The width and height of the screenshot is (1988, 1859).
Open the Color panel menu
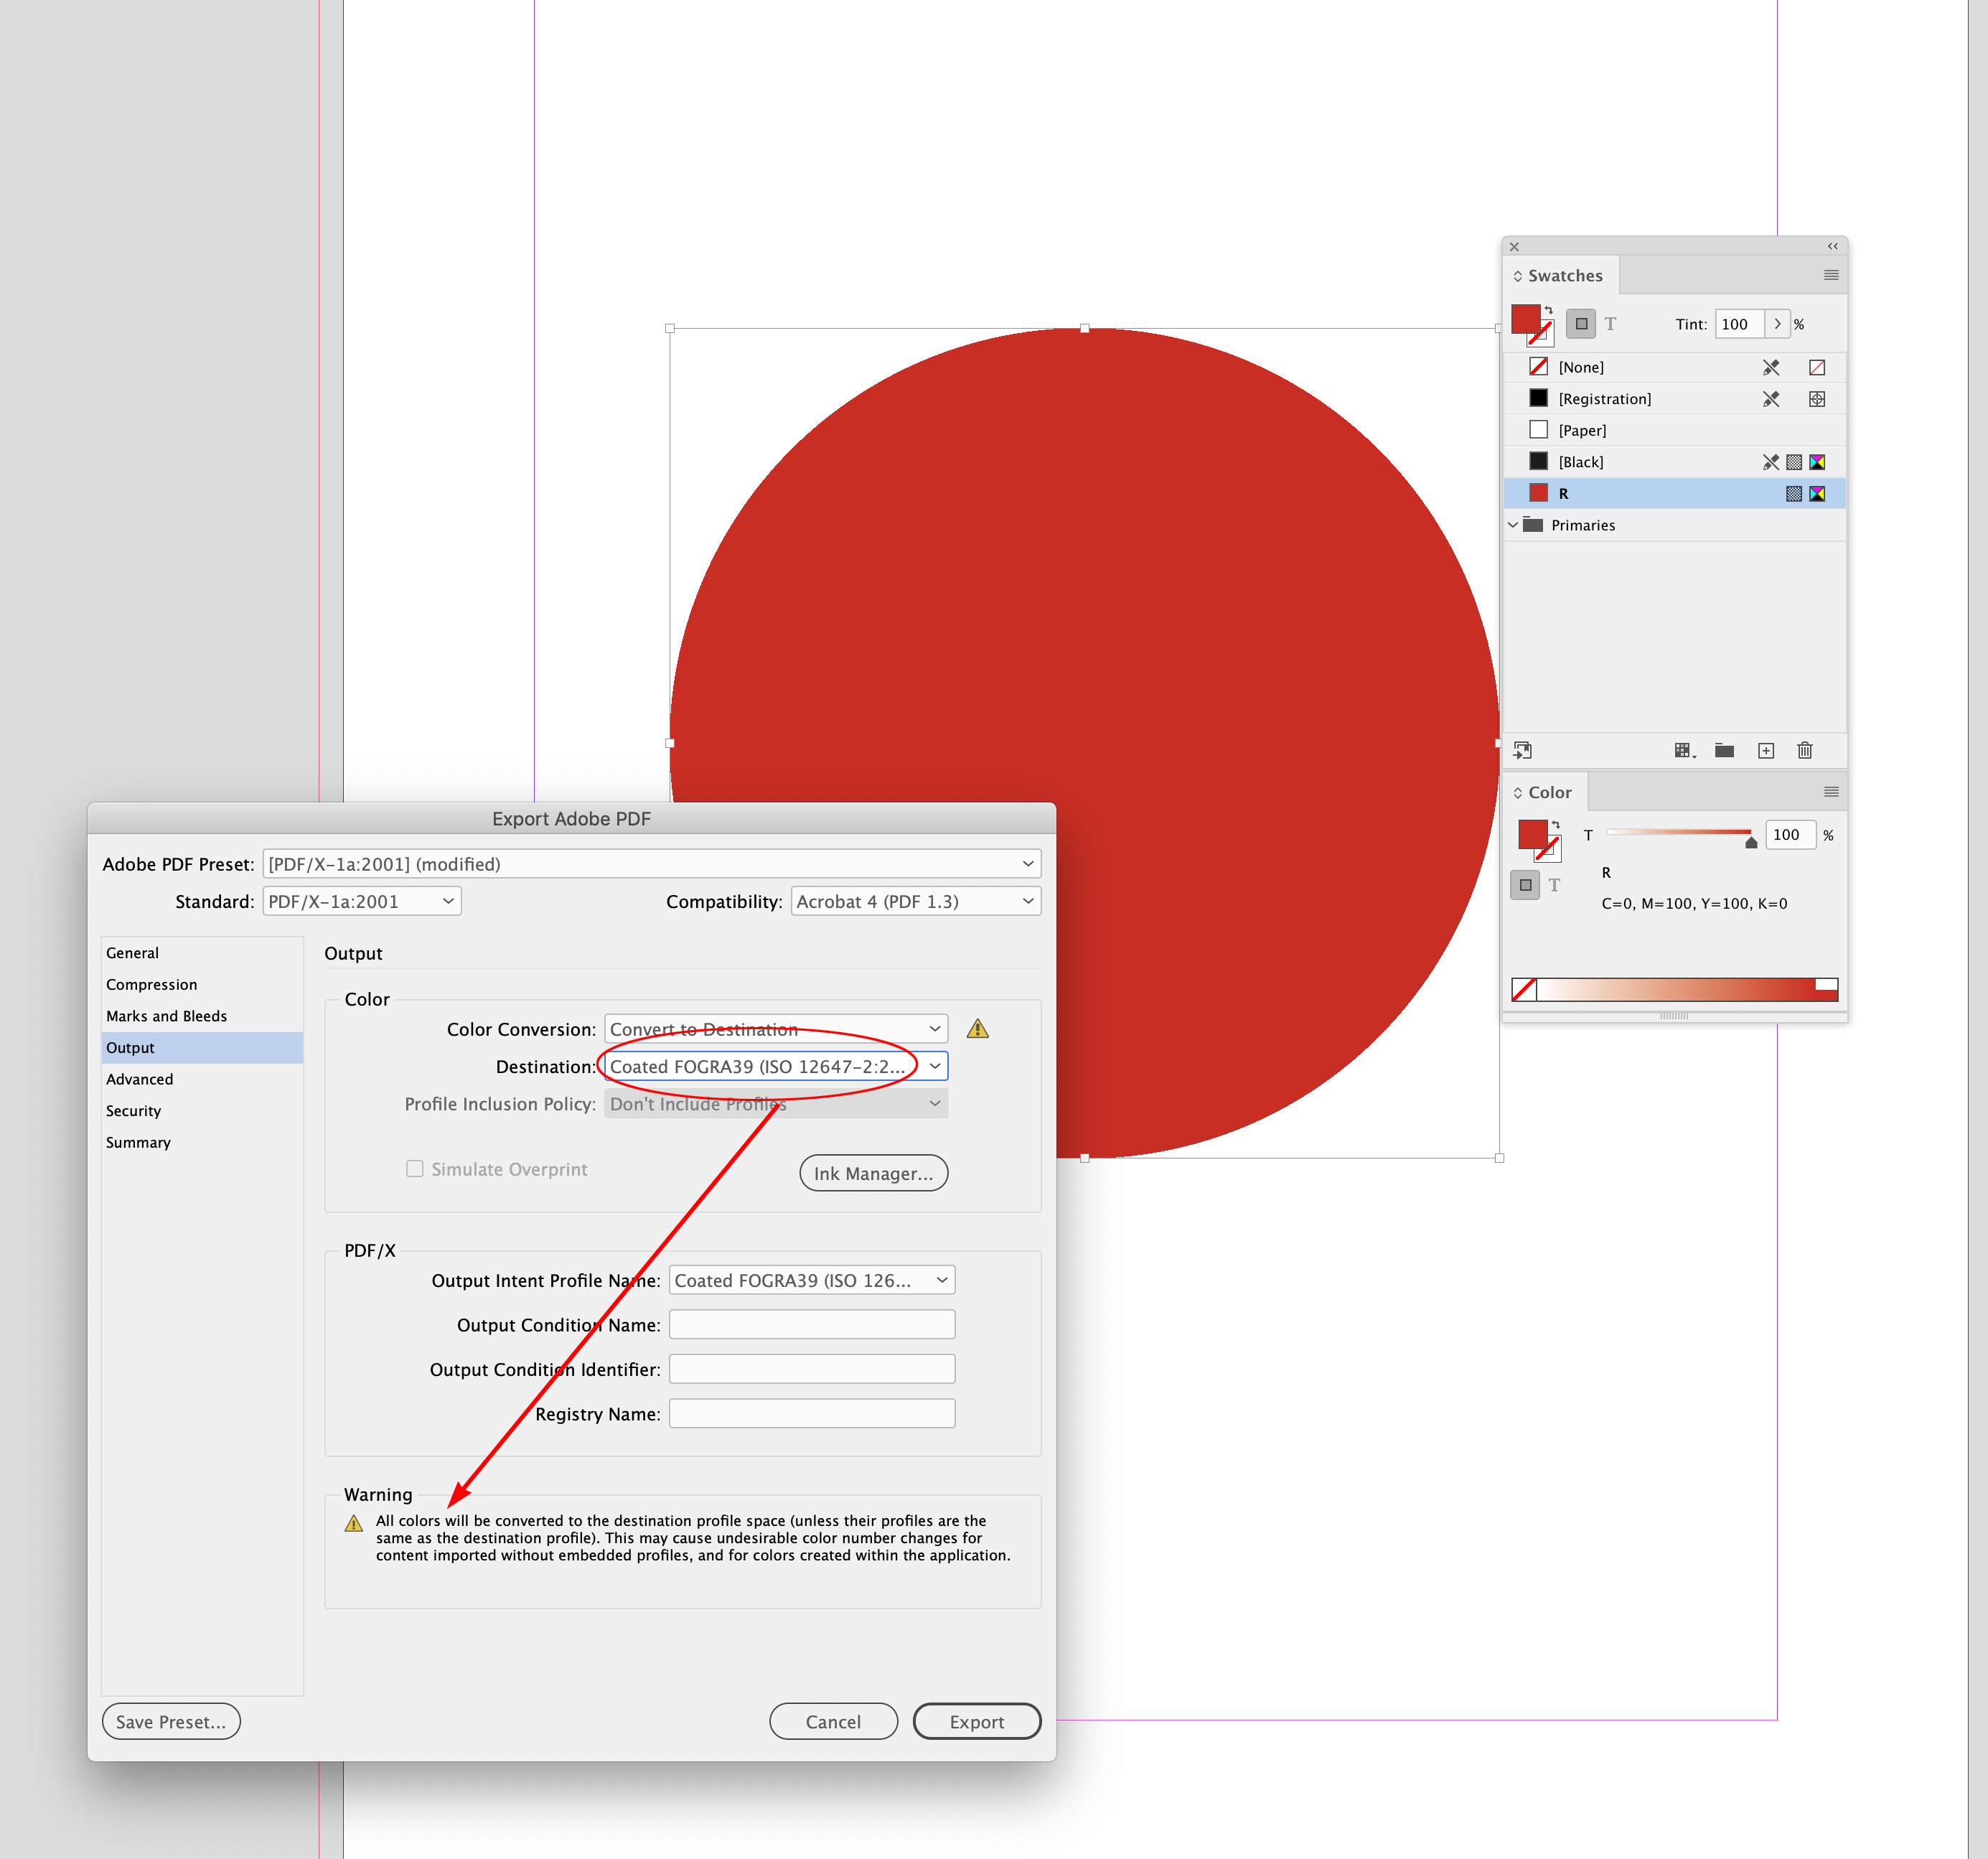point(1831,791)
